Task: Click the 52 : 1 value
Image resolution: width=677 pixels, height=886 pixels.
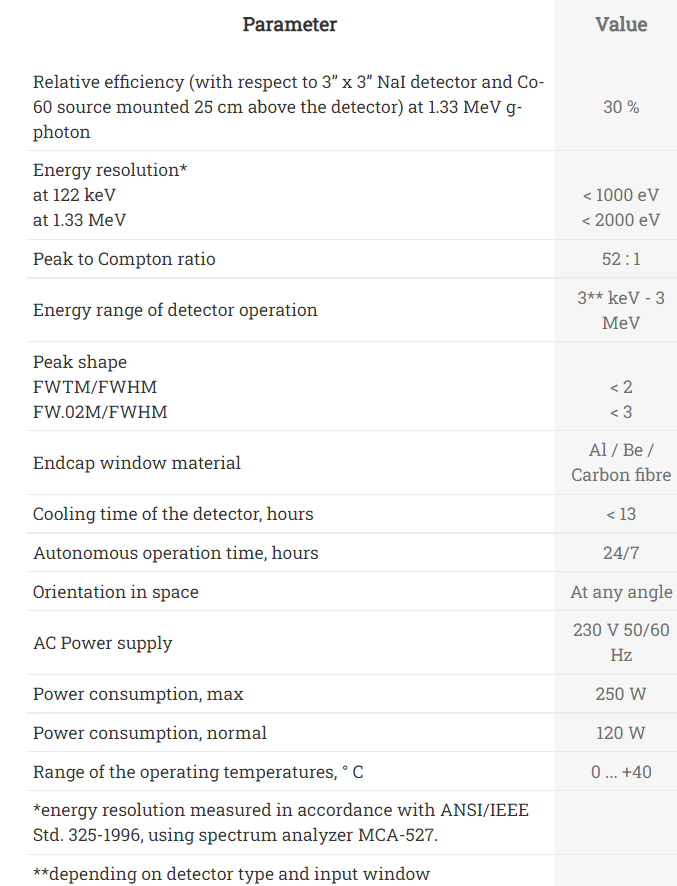Action: (621, 259)
